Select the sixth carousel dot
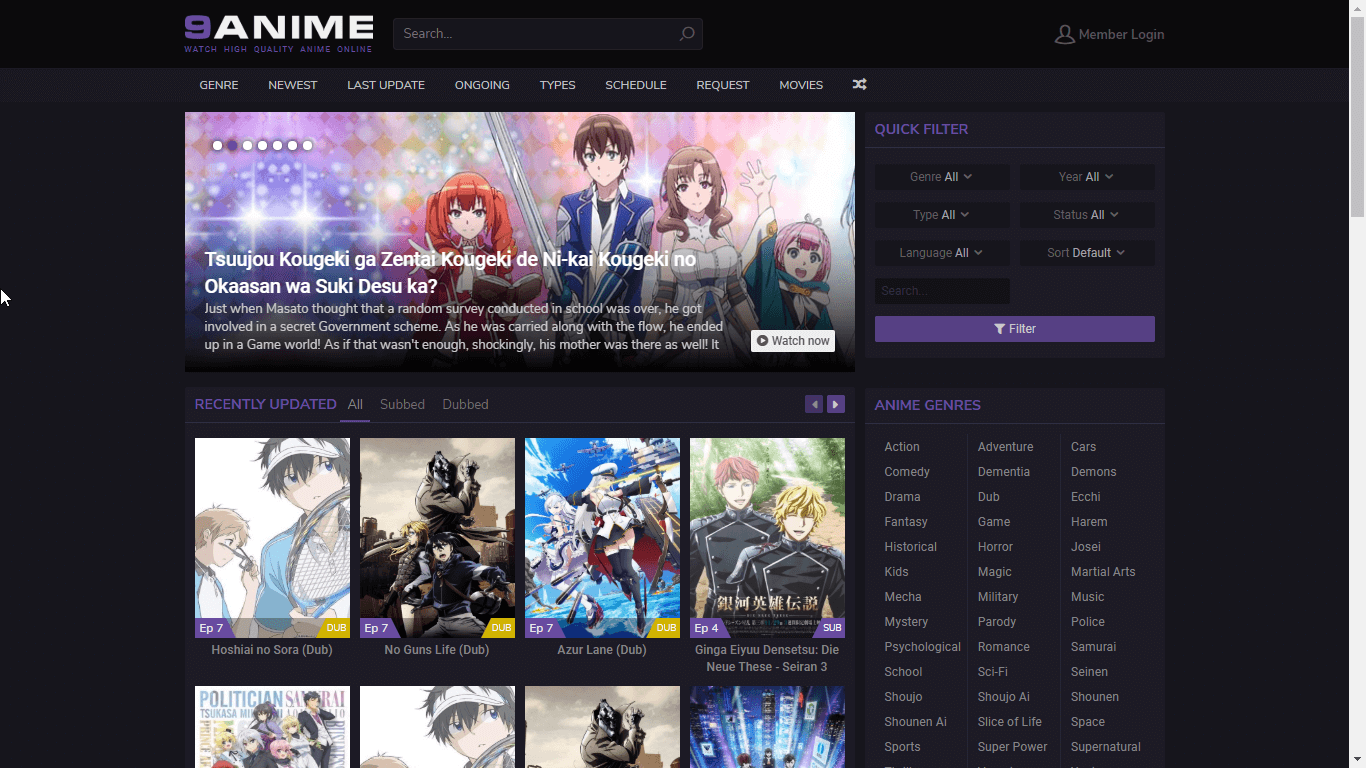This screenshot has width=1366, height=768. click(x=292, y=145)
